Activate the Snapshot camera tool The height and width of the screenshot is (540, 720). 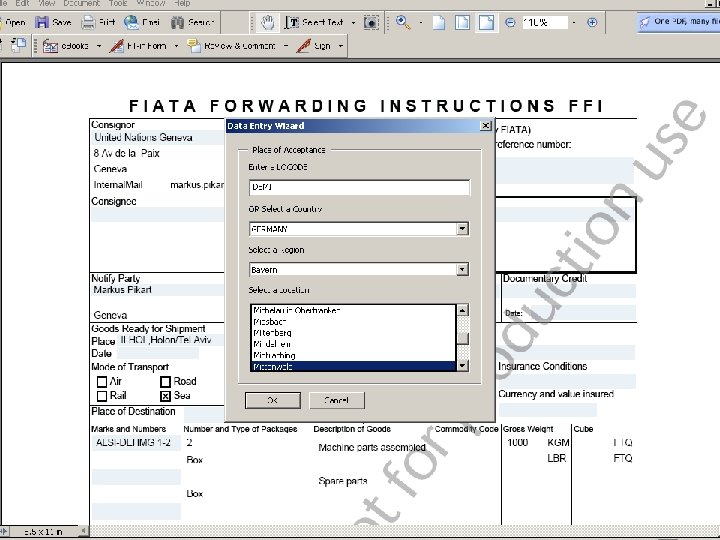(371, 22)
